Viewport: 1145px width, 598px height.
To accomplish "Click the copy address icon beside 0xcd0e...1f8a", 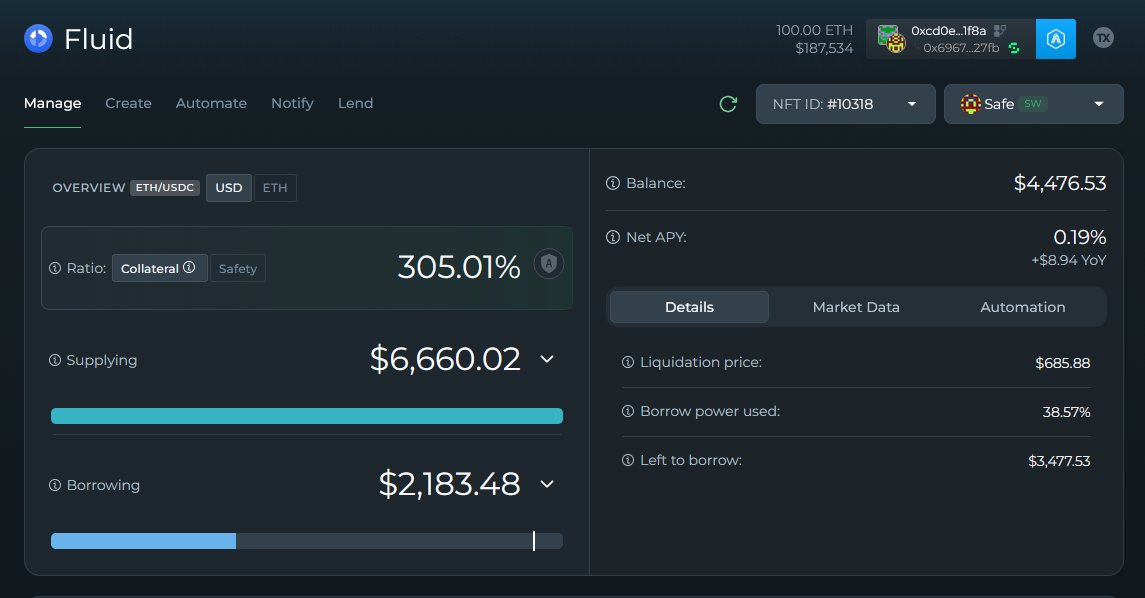I will click(1000, 31).
